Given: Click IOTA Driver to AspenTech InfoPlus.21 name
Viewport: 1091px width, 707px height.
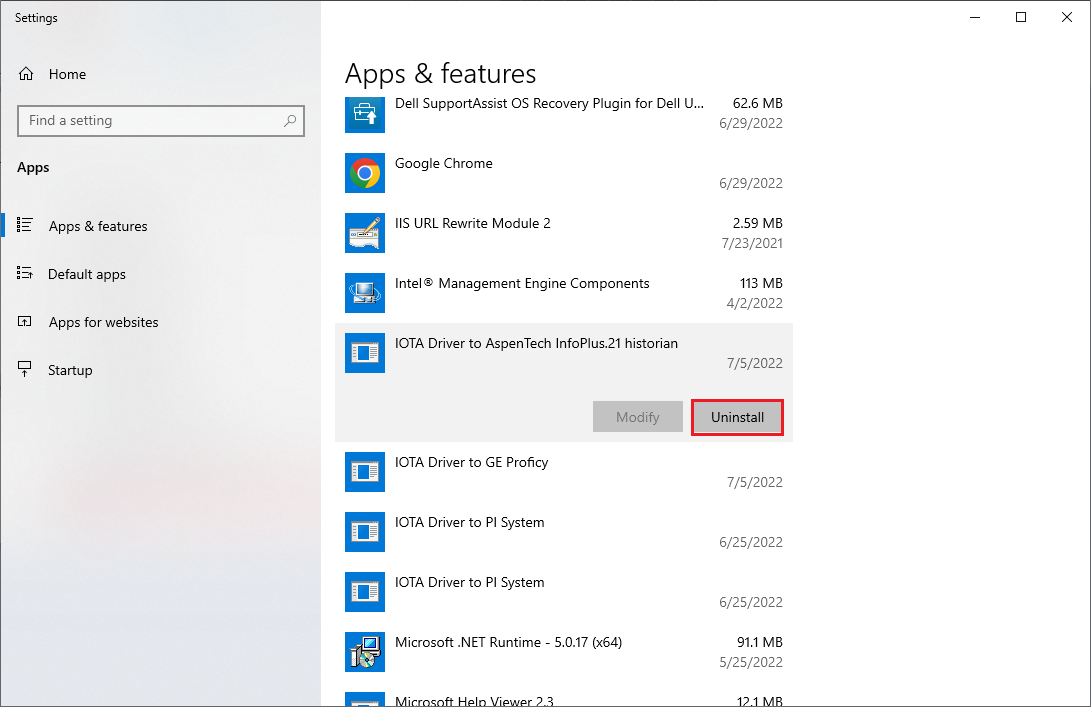Looking at the screenshot, I should (536, 343).
